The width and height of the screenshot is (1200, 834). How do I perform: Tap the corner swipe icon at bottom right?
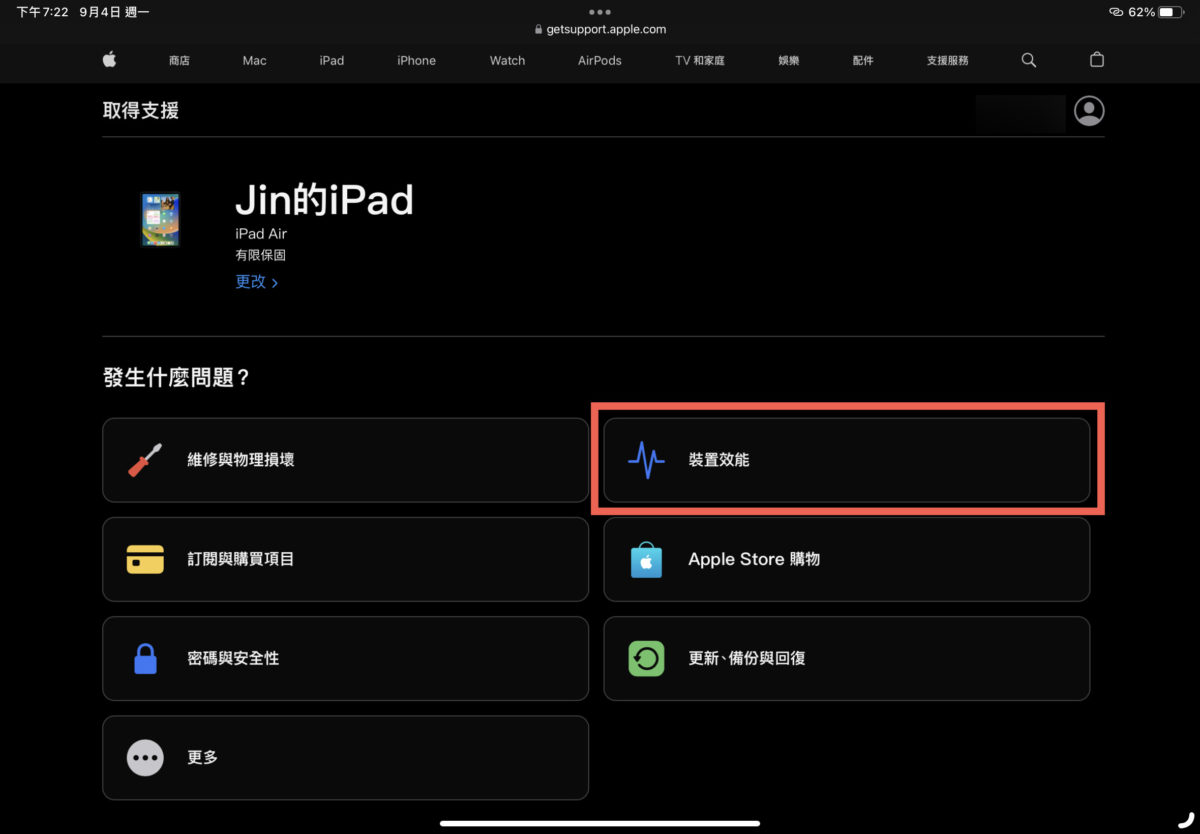pos(1186,820)
